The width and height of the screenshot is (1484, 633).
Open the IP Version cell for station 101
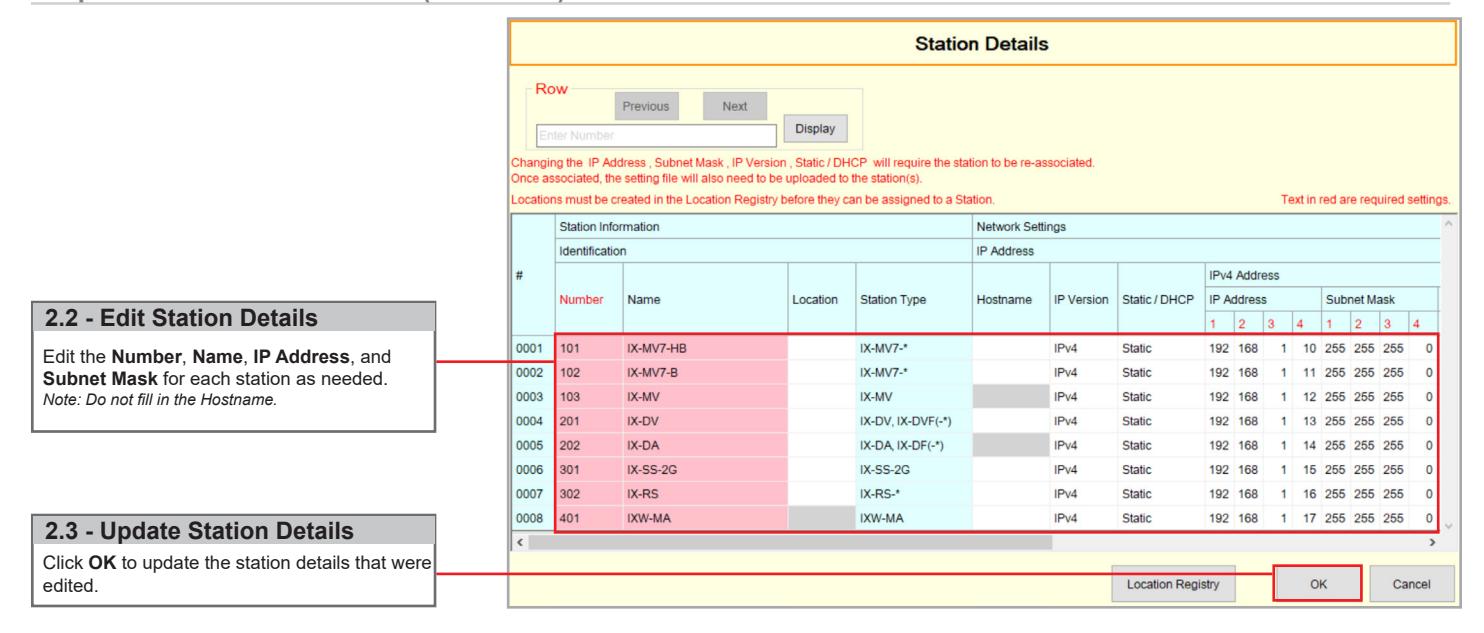pyautogui.click(x=1084, y=349)
